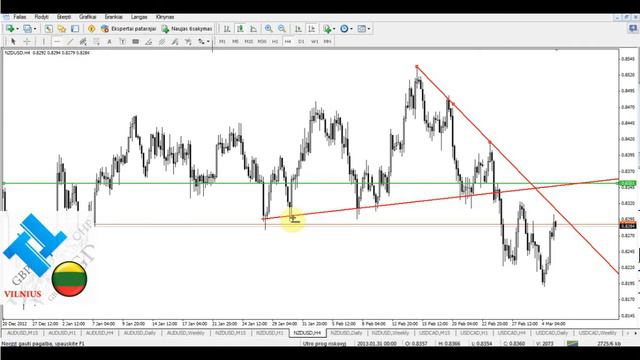Set timeframe to M15
Screen dimensions: 640x360
tap(249, 41)
